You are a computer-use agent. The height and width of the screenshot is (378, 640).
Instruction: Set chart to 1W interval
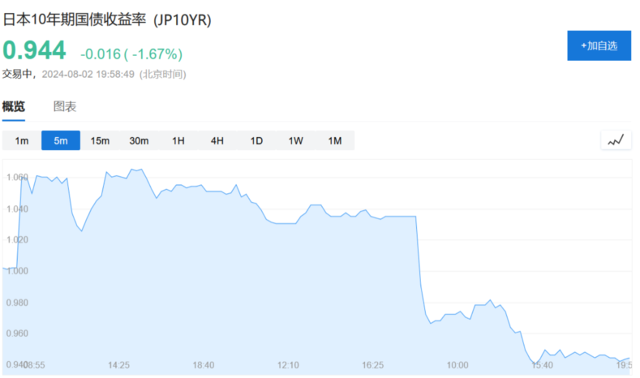296,140
